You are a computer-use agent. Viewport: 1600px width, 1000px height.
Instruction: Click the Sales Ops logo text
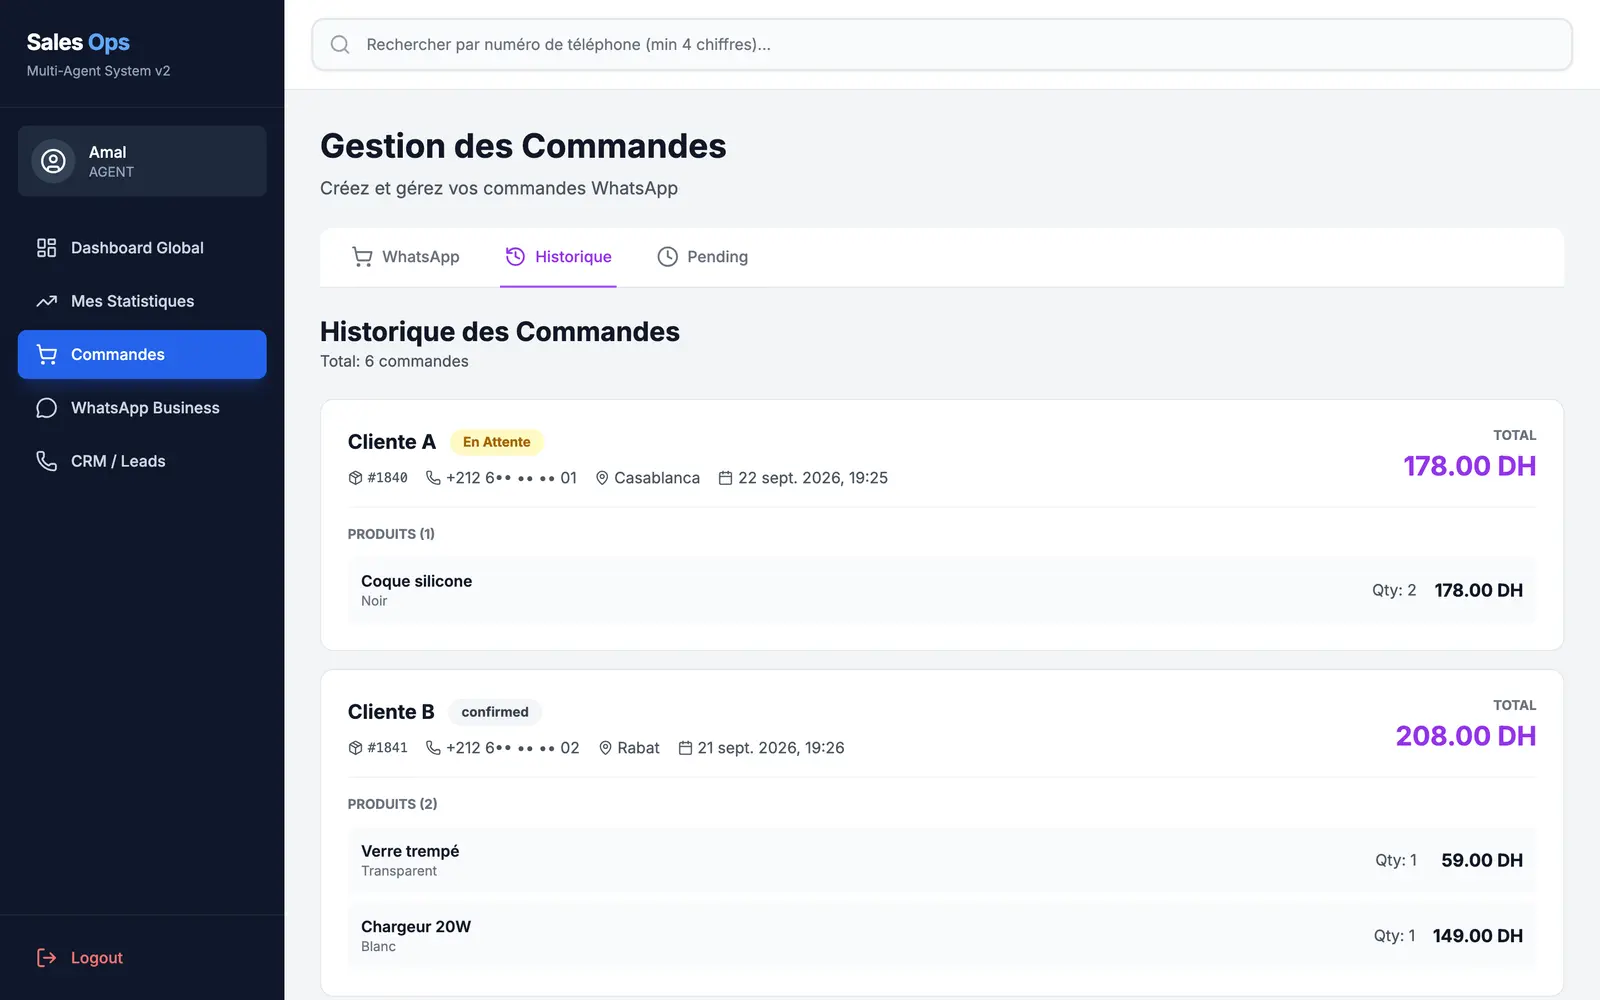point(78,42)
